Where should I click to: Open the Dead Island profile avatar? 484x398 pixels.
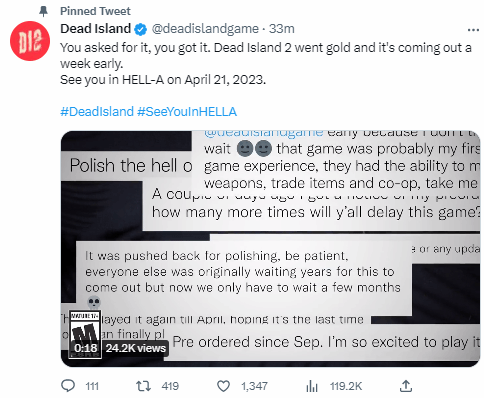30,41
